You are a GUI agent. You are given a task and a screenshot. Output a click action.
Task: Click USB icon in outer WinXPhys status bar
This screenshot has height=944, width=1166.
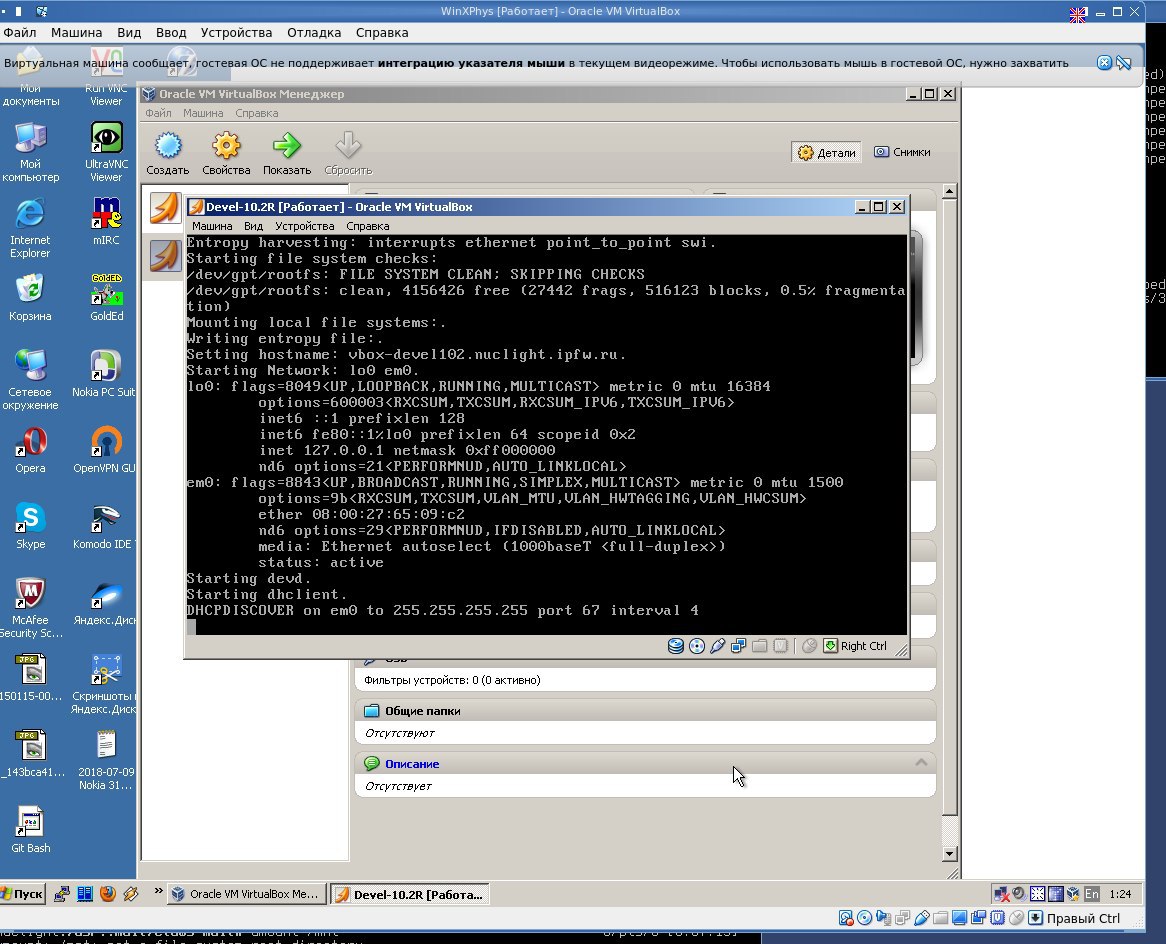click(921, 918)
